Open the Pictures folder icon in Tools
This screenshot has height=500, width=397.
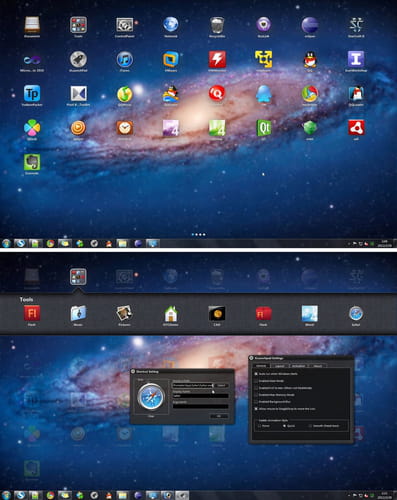tap(124, 313)
